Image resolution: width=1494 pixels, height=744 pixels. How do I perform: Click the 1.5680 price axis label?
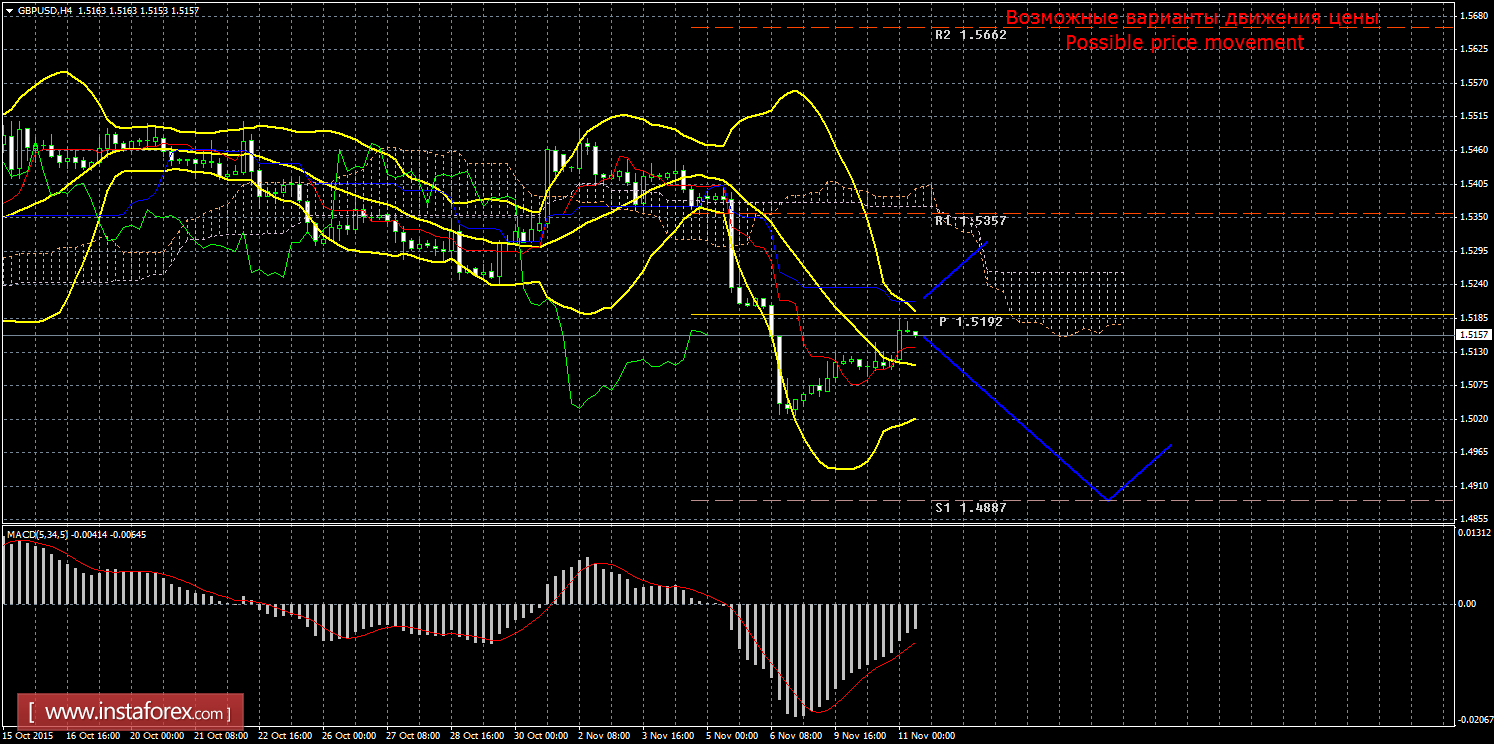coord(1470,15)
